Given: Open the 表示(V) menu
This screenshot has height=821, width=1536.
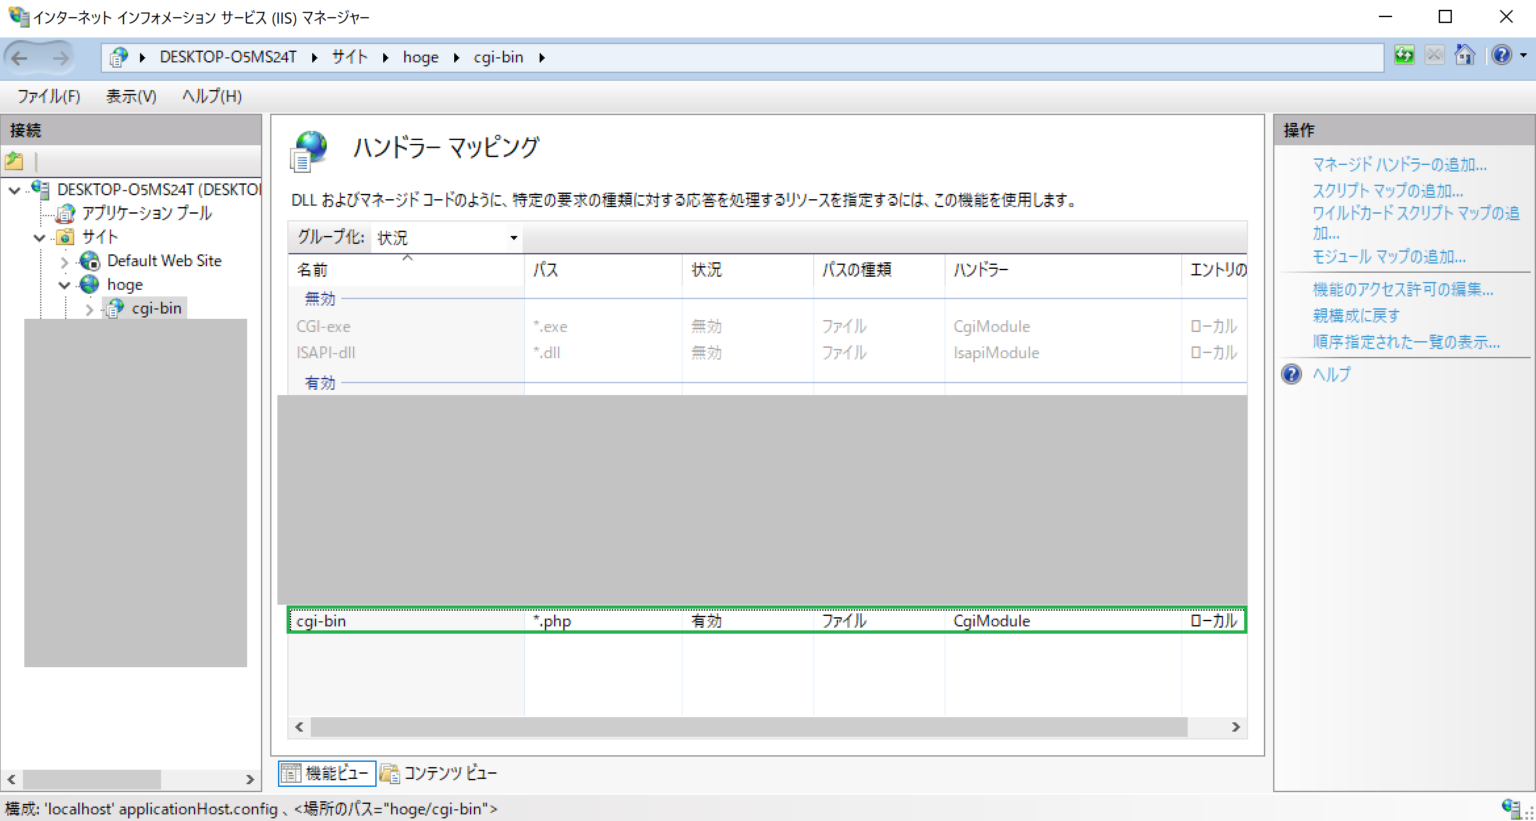Looking at the screenshot, I should tap(131, 96).
